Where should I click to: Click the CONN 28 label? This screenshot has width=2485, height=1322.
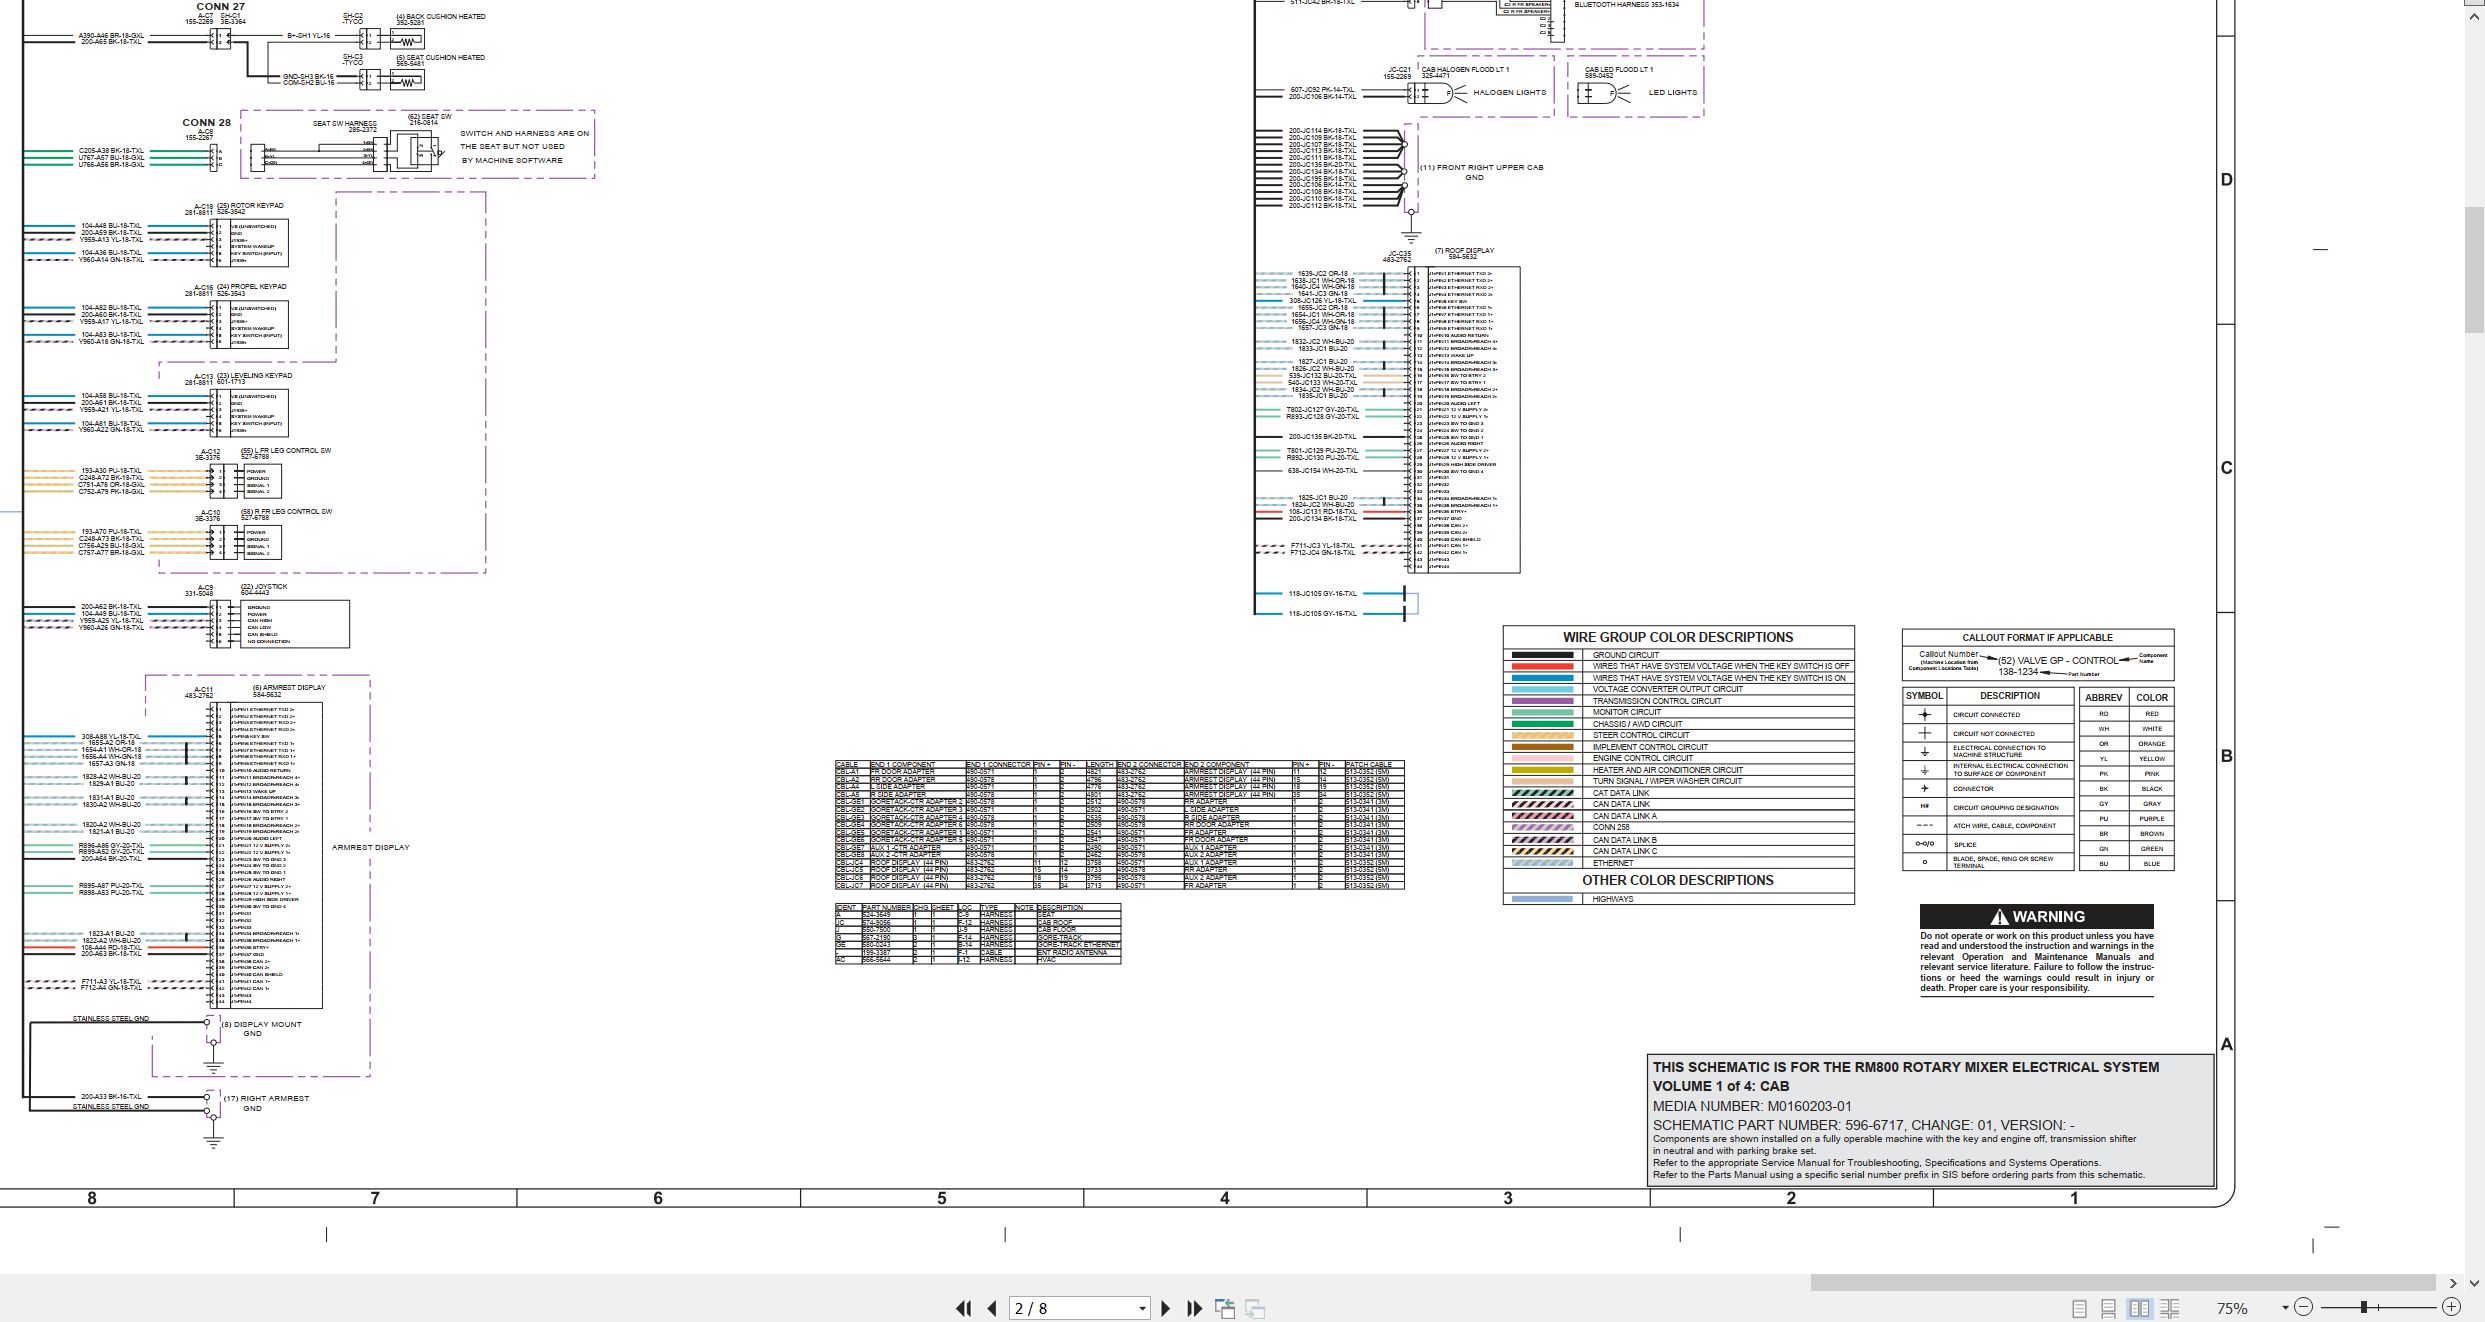point(206,123)
